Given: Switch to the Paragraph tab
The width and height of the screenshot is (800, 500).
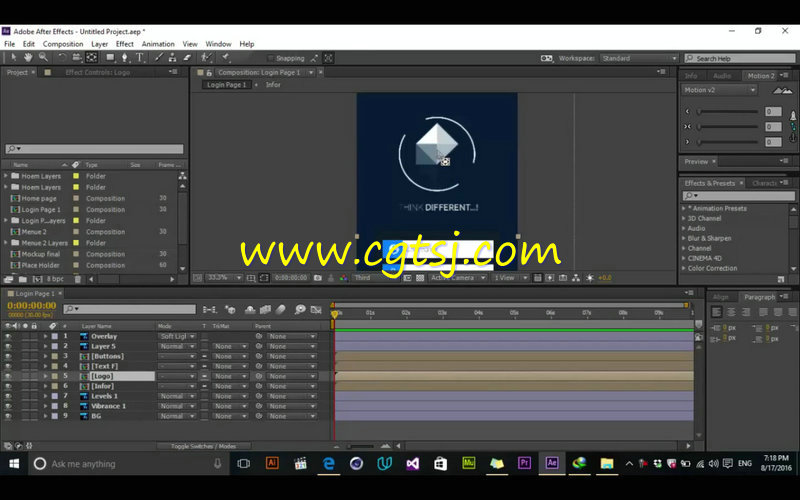Looking at the screenshot, I should (759, 297).
